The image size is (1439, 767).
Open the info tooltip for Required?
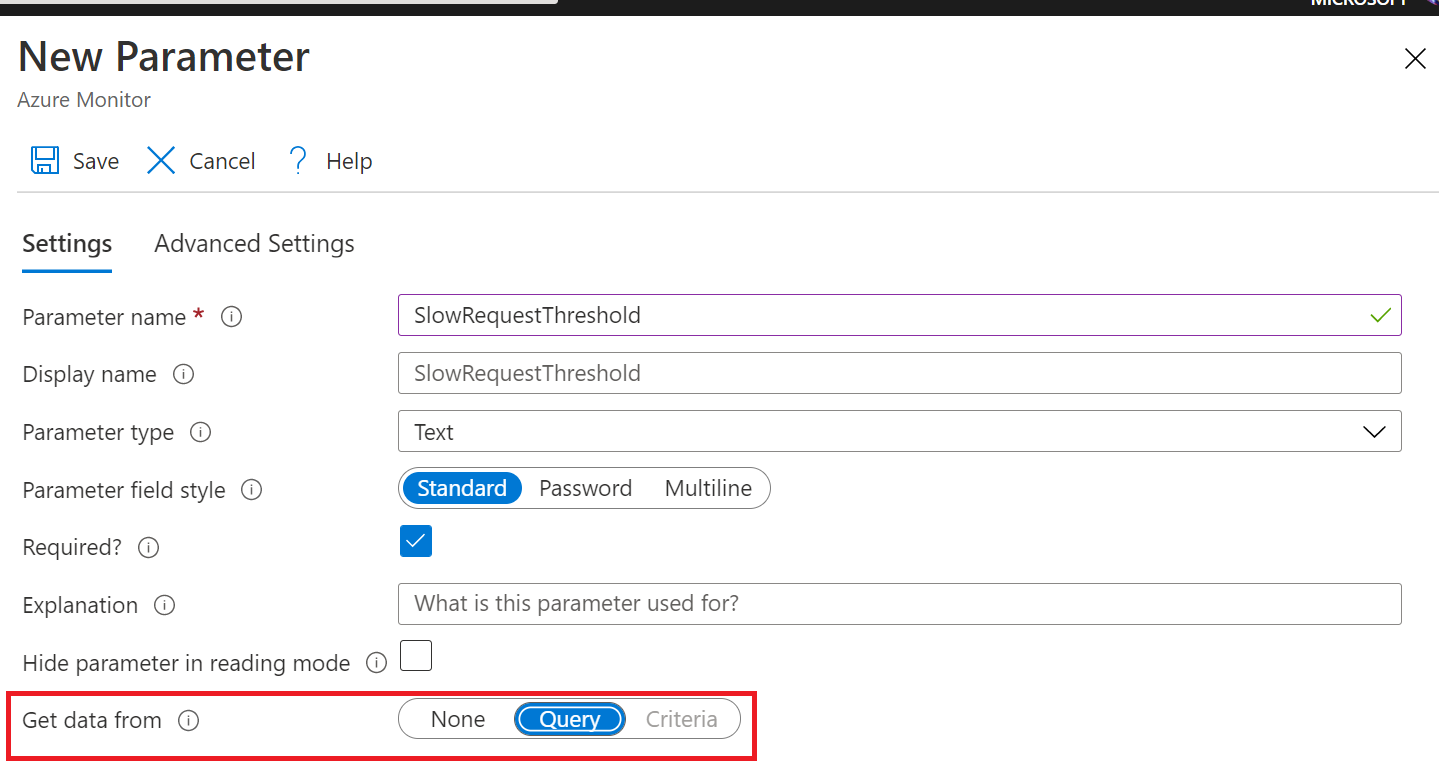click(x=147, y=548)
